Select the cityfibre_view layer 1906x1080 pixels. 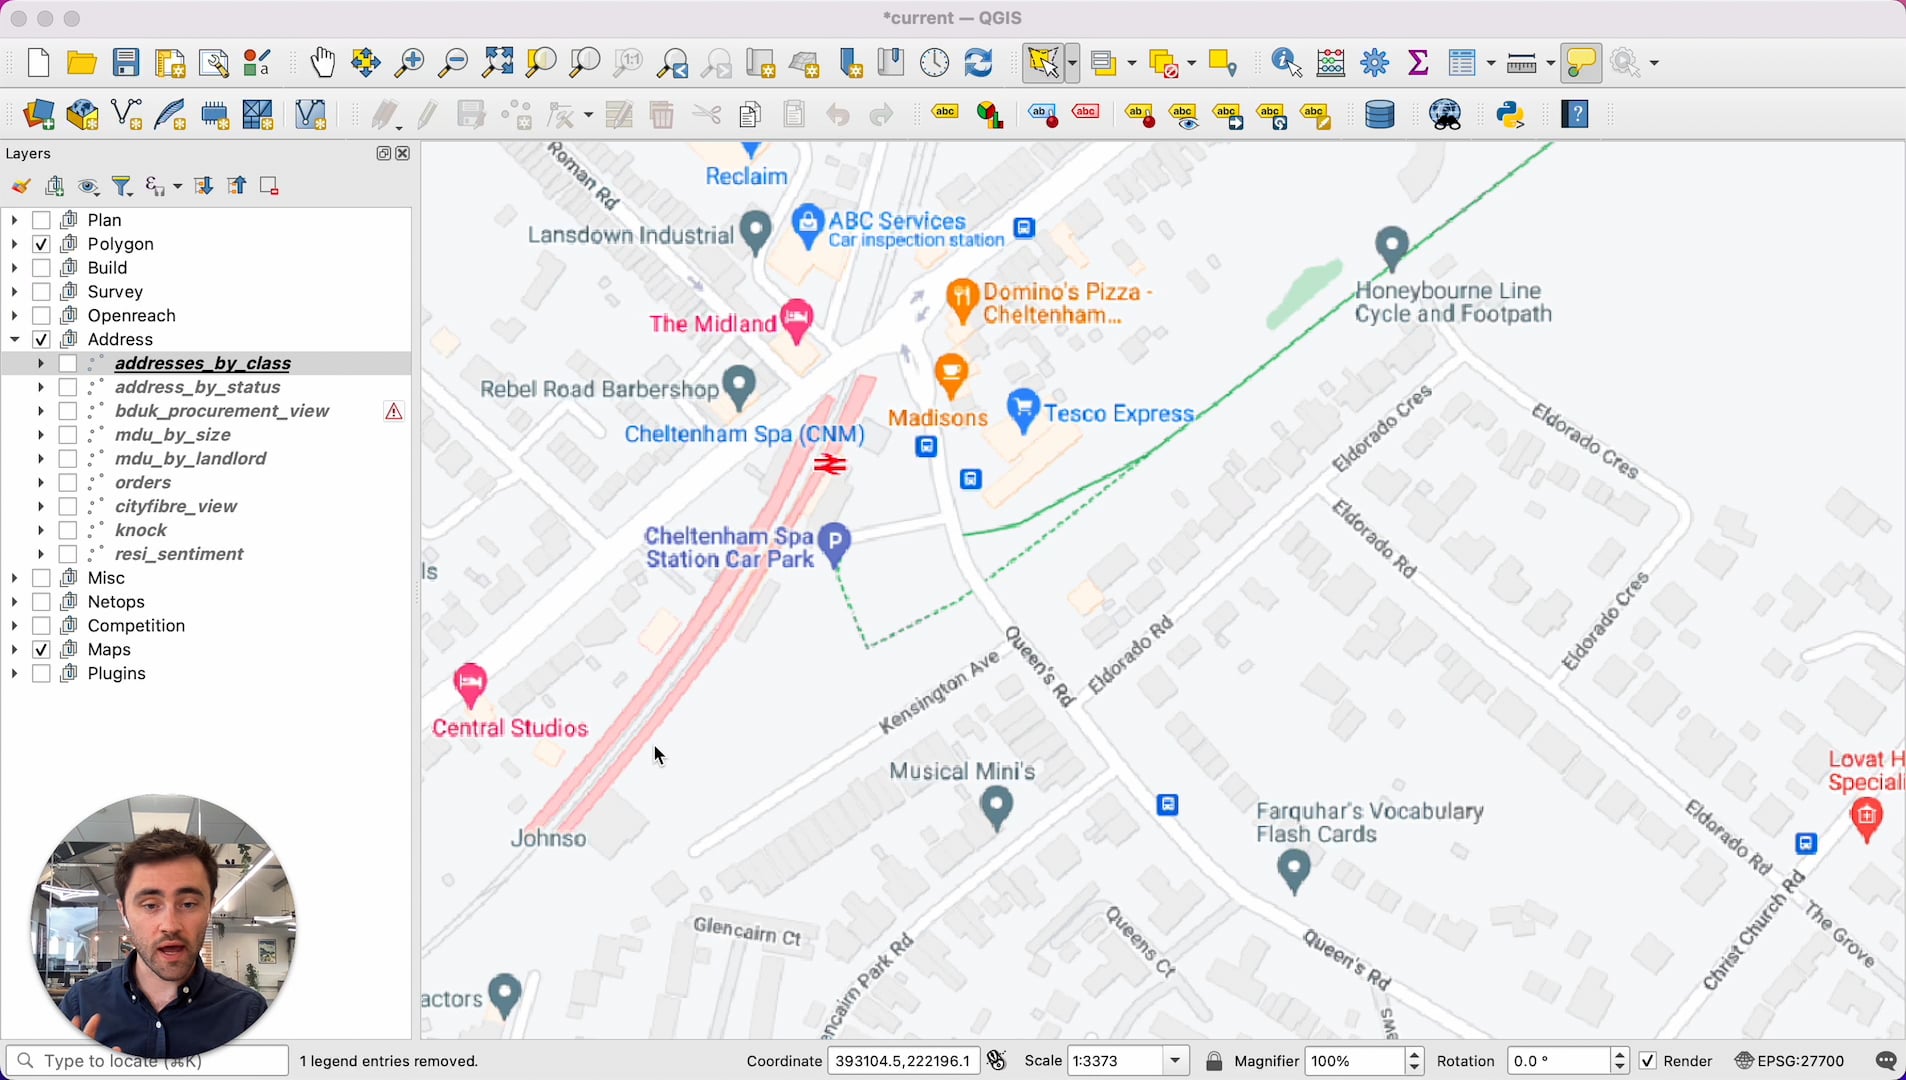[x=176, y=507]
